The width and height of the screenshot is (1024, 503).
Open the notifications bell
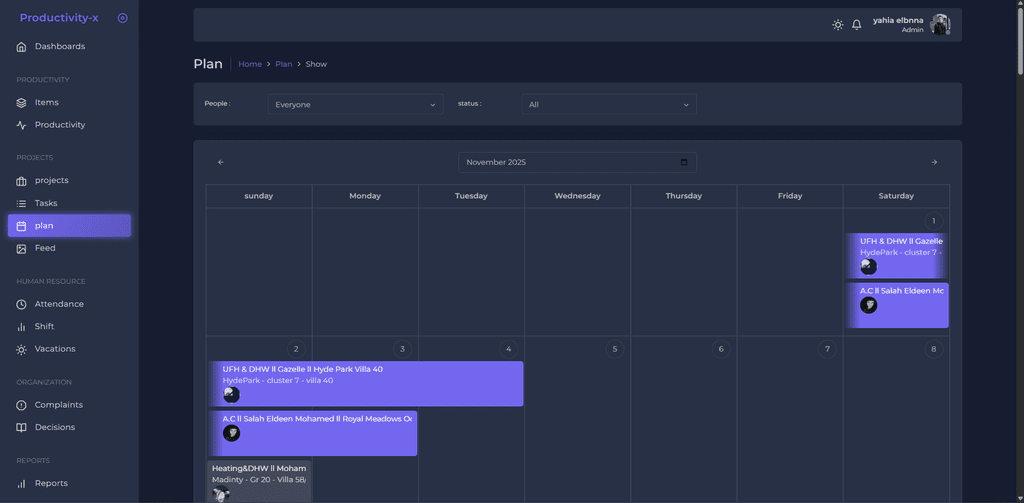(x=857, y=25)
